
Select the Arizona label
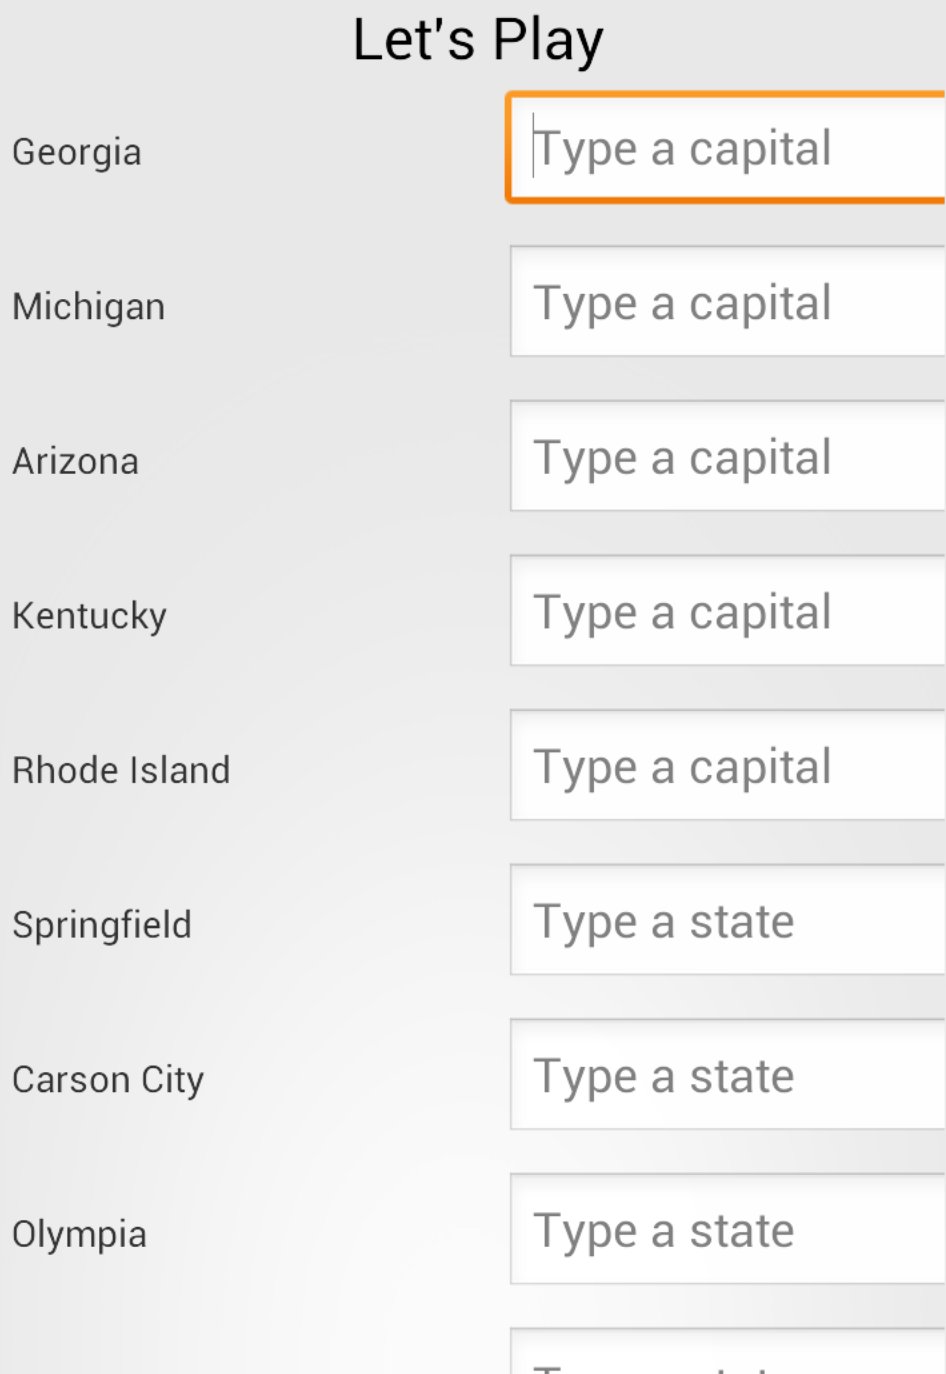point(76,462)
